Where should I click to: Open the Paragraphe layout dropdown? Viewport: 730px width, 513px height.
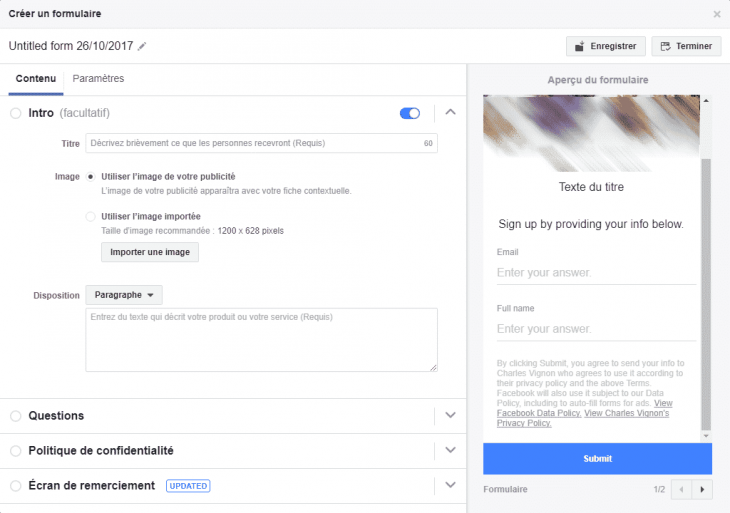click(124, 295)
